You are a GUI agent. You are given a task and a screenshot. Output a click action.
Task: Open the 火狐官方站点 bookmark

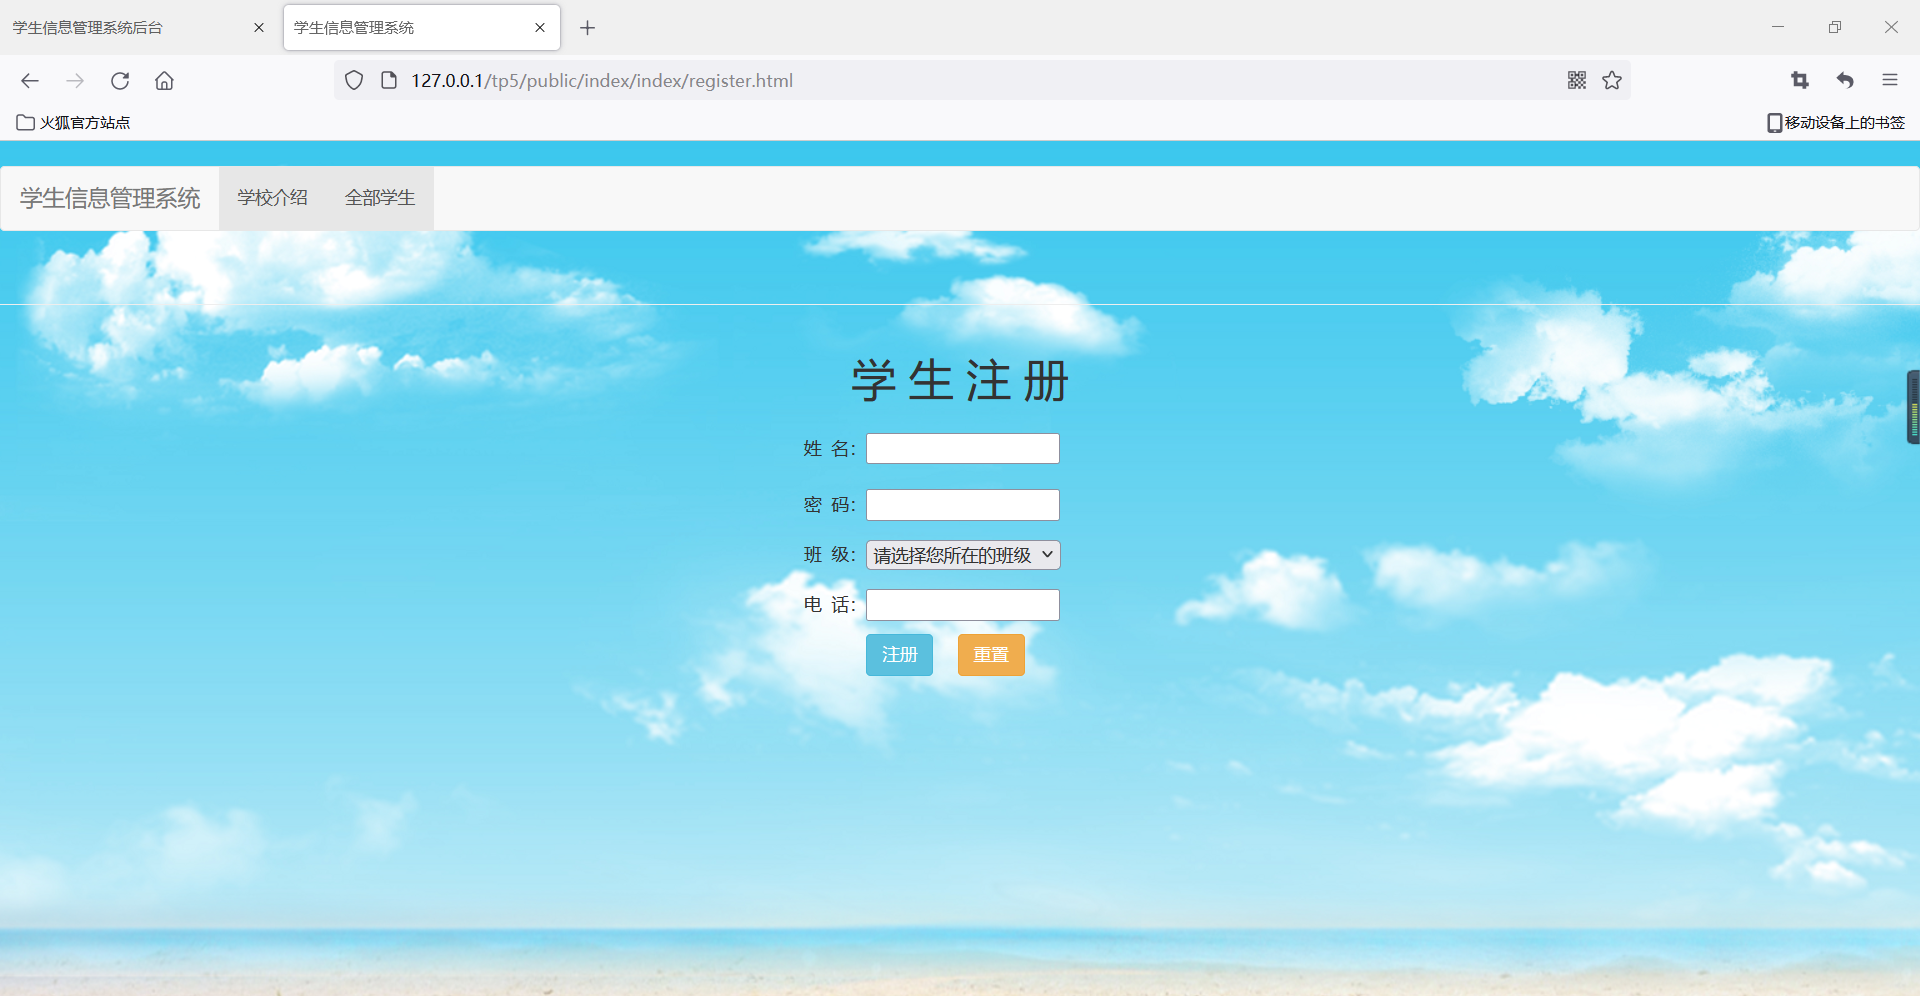coord(73,122)
